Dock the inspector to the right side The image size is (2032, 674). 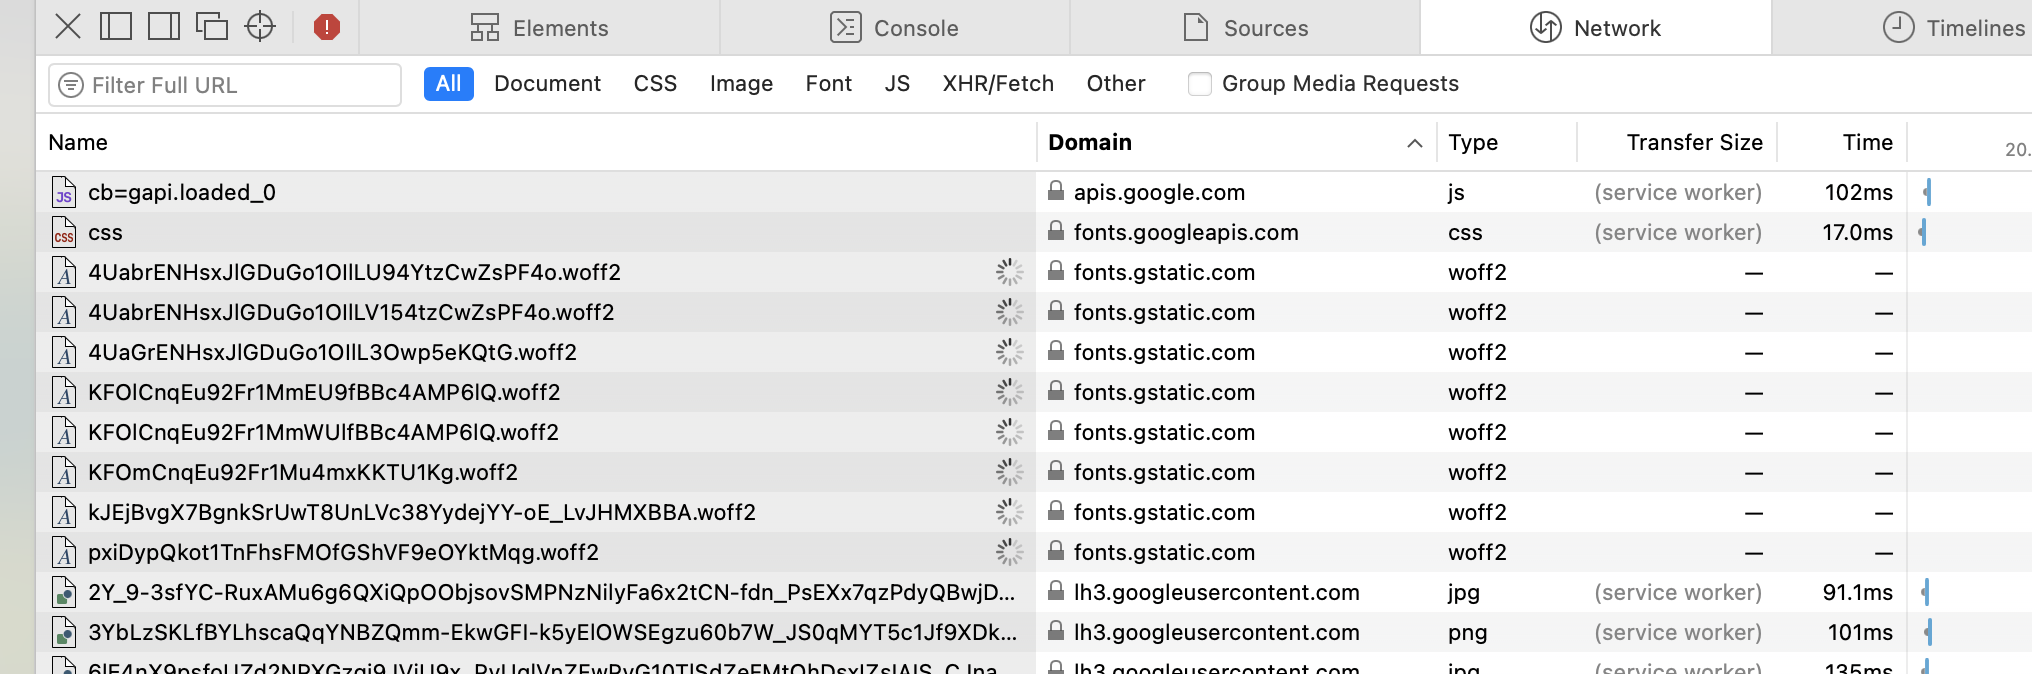point(164,27)
